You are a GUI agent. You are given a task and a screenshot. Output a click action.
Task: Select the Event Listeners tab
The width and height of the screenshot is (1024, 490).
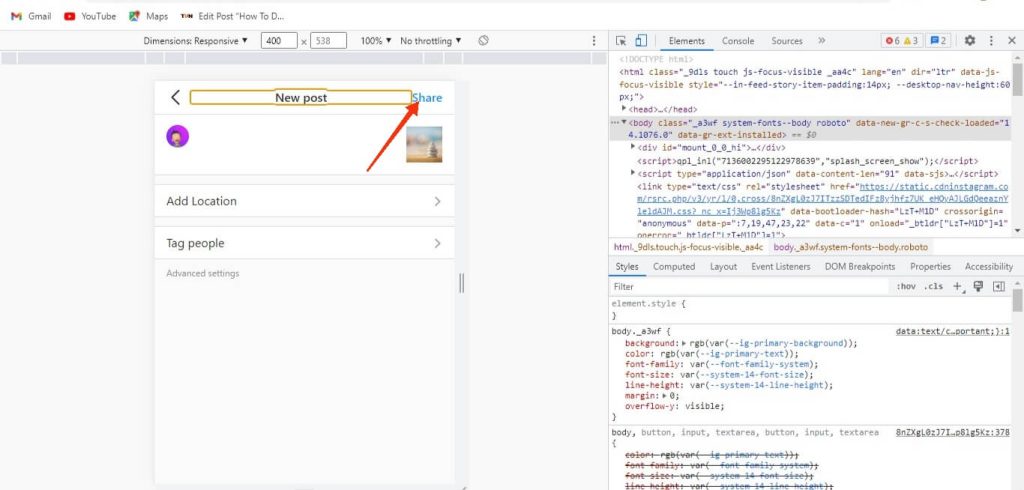pos(780,267)
